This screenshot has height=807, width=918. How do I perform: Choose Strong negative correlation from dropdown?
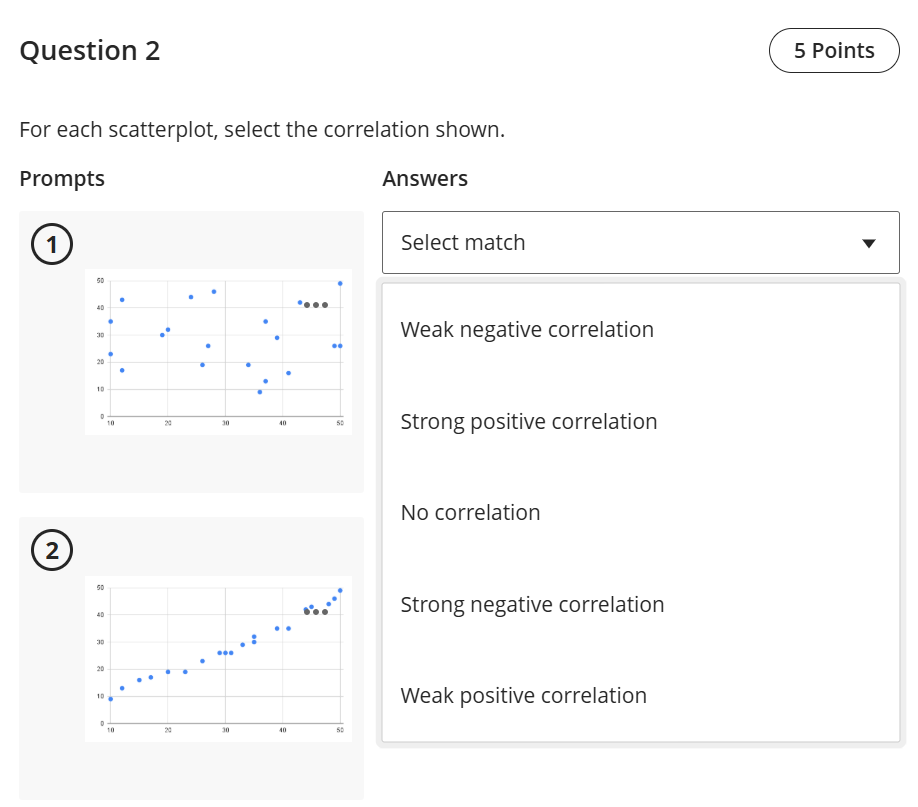tap(532, 604)
